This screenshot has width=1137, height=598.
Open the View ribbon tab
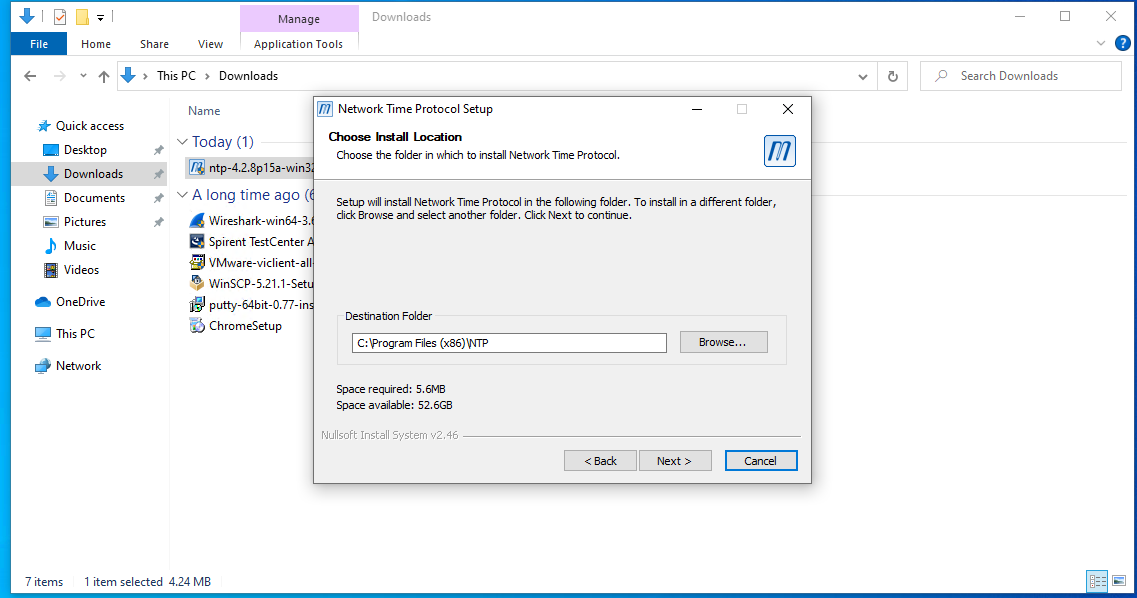(x=210, y=44)
